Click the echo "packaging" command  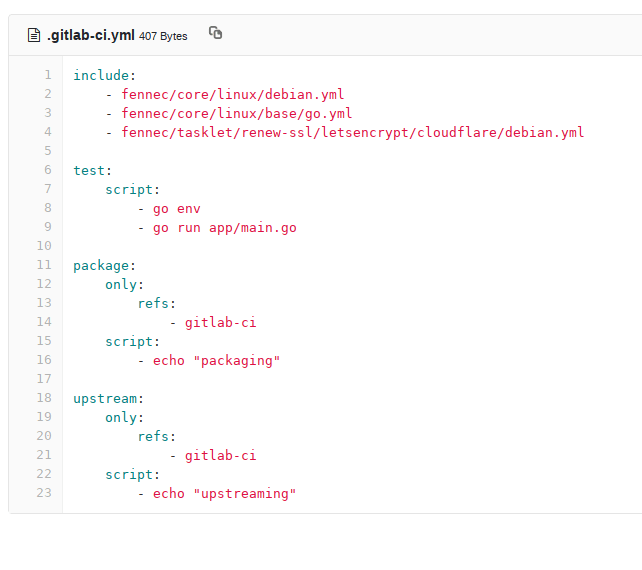[217, 361]
